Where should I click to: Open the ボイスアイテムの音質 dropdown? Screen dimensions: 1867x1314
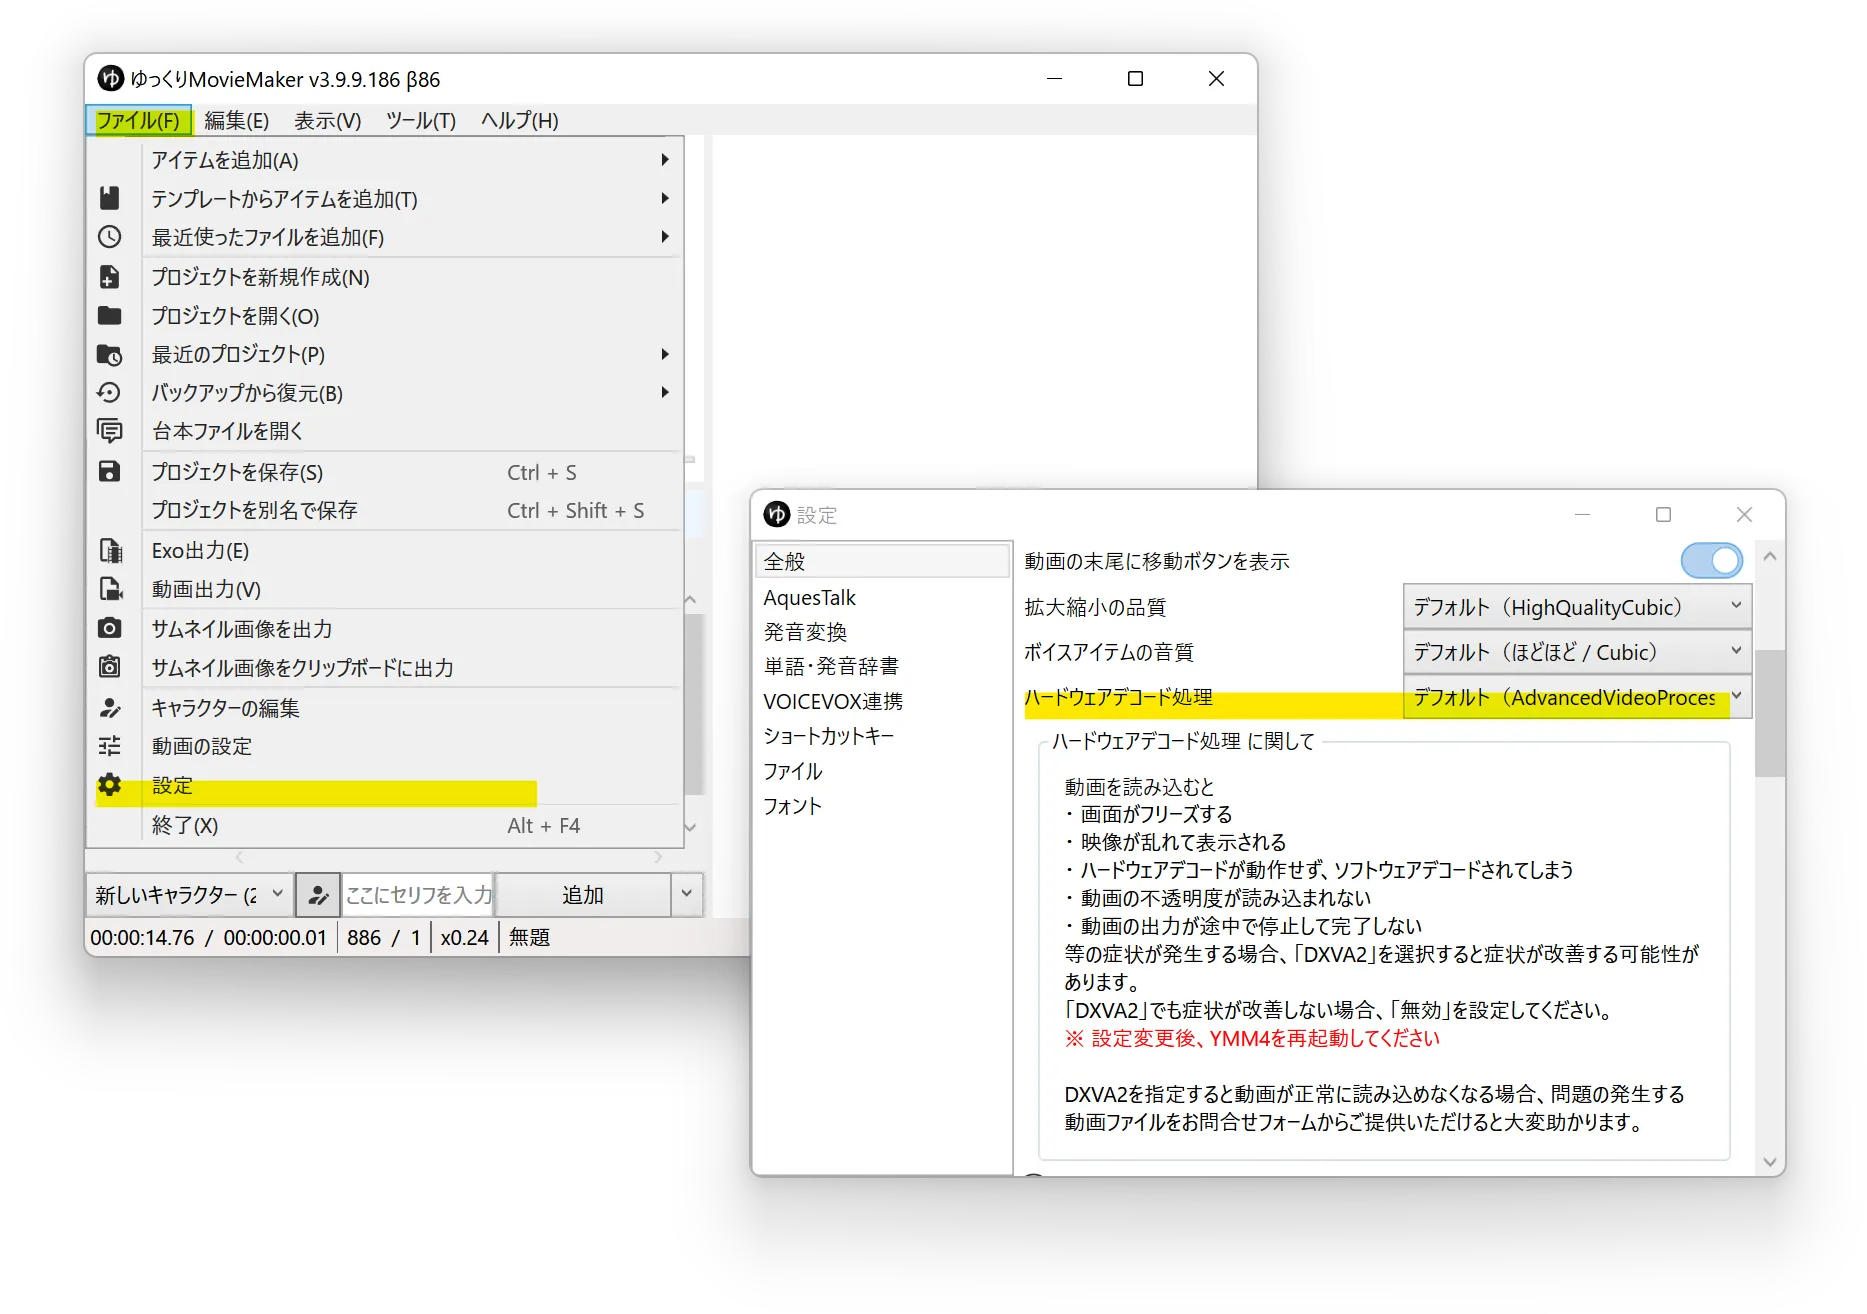pos(1577,652)
